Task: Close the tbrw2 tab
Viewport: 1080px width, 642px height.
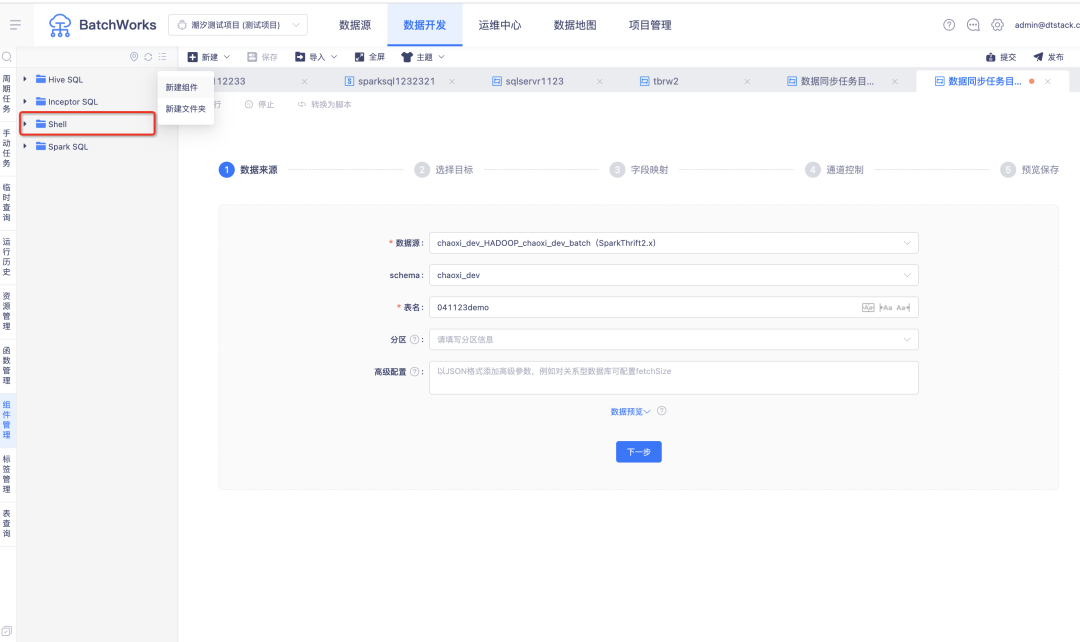Action: point(747,81)
